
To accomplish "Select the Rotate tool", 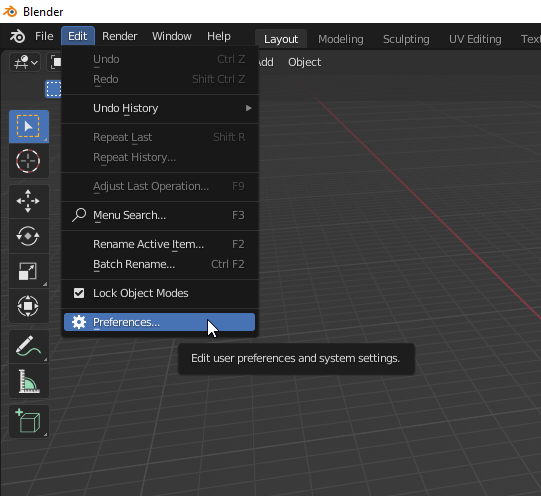I will point(29,236).
